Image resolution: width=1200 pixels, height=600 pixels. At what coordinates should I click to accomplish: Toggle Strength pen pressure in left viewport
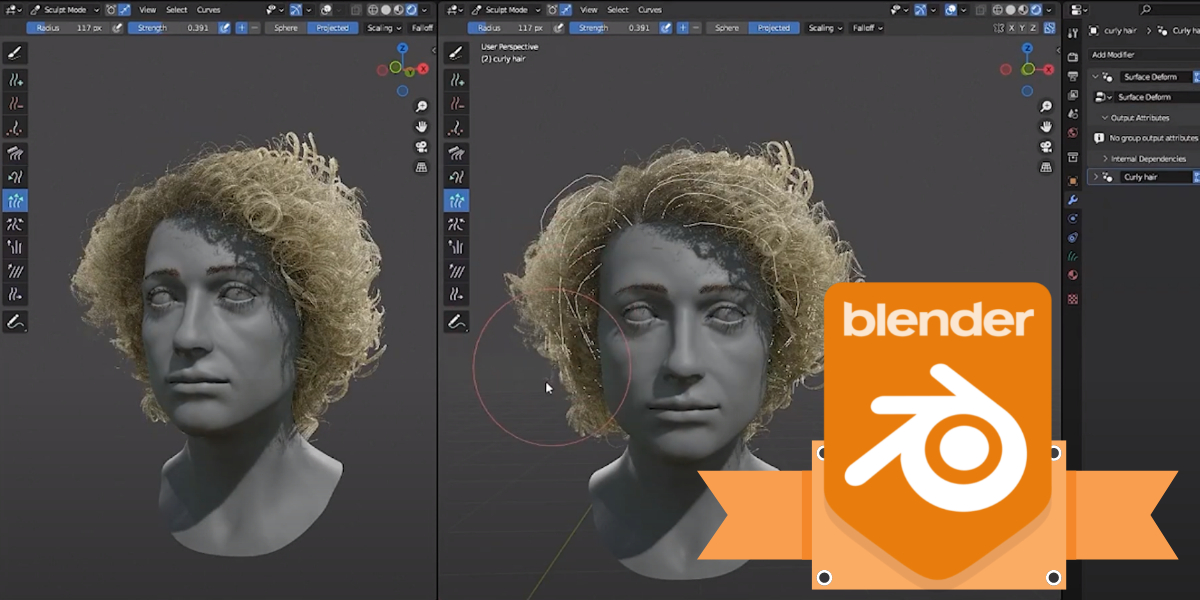point(226,28)
